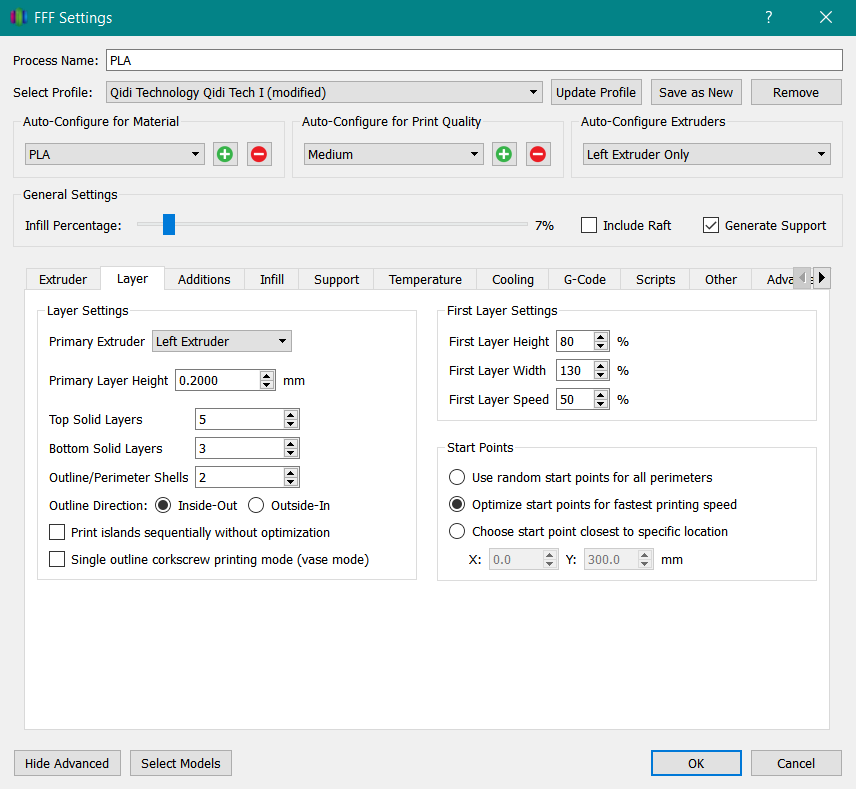Open the Support tab
This screenshot has height=789, width=856.
point(336,280)
